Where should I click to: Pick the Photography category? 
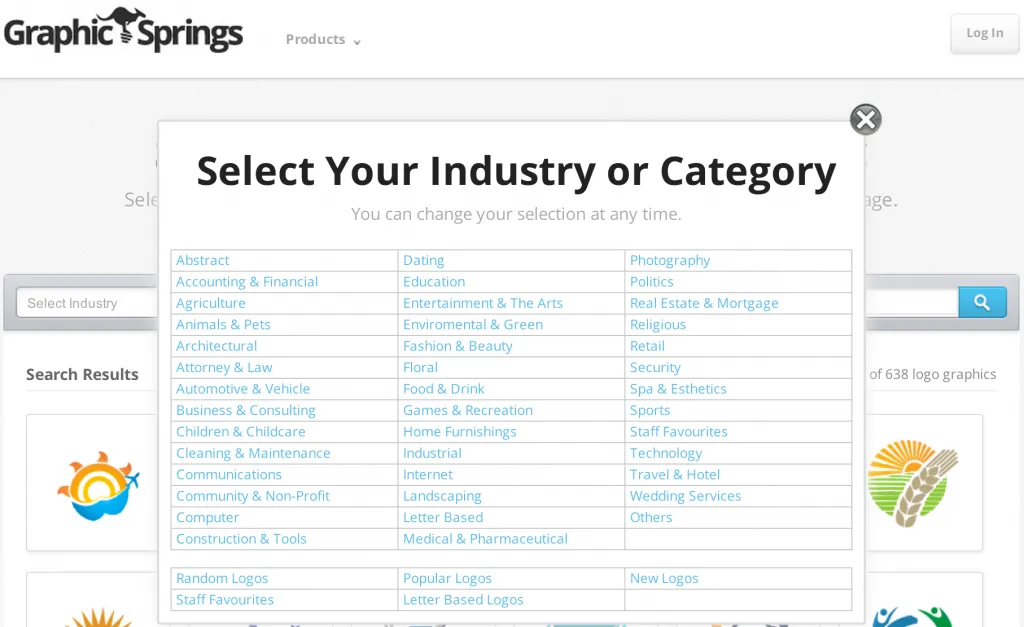[x=670, y=260]
